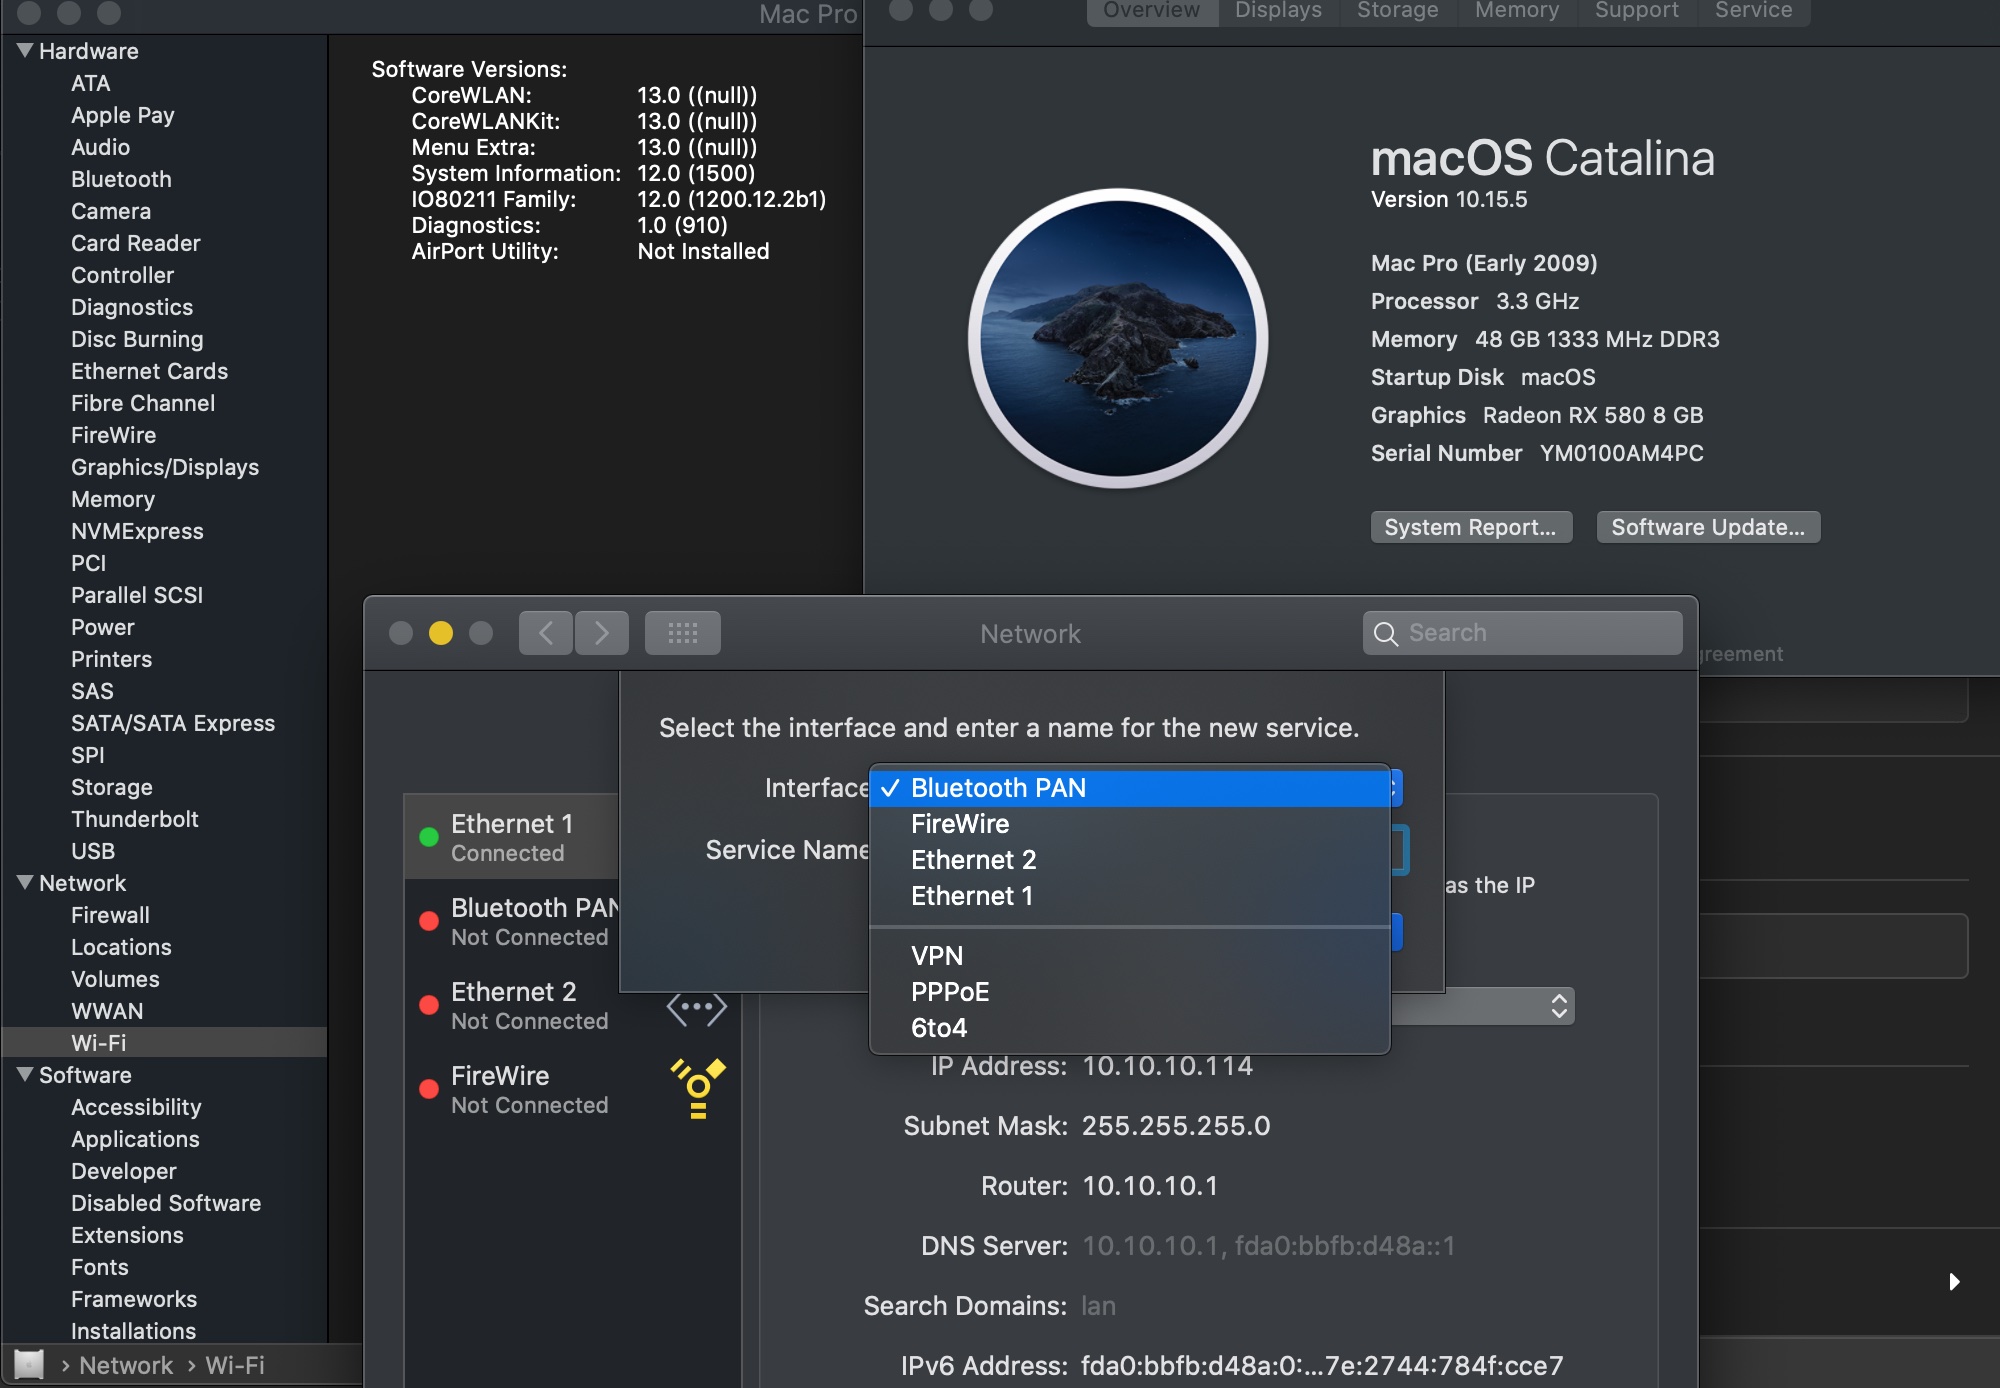Viewport: 2000px width, 1388px height.
Task: Select ATA in System Information sidebar
Action: pyautogui.click(x=90, y=83)
